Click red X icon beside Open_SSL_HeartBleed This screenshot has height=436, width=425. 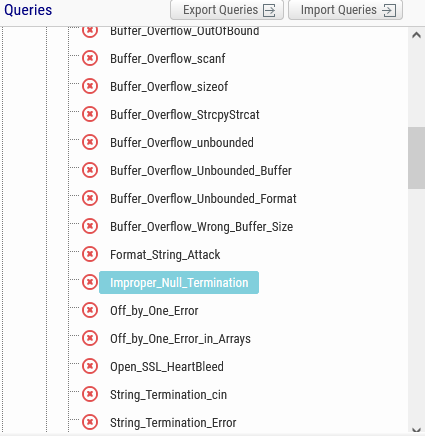(x=90, y=366)
